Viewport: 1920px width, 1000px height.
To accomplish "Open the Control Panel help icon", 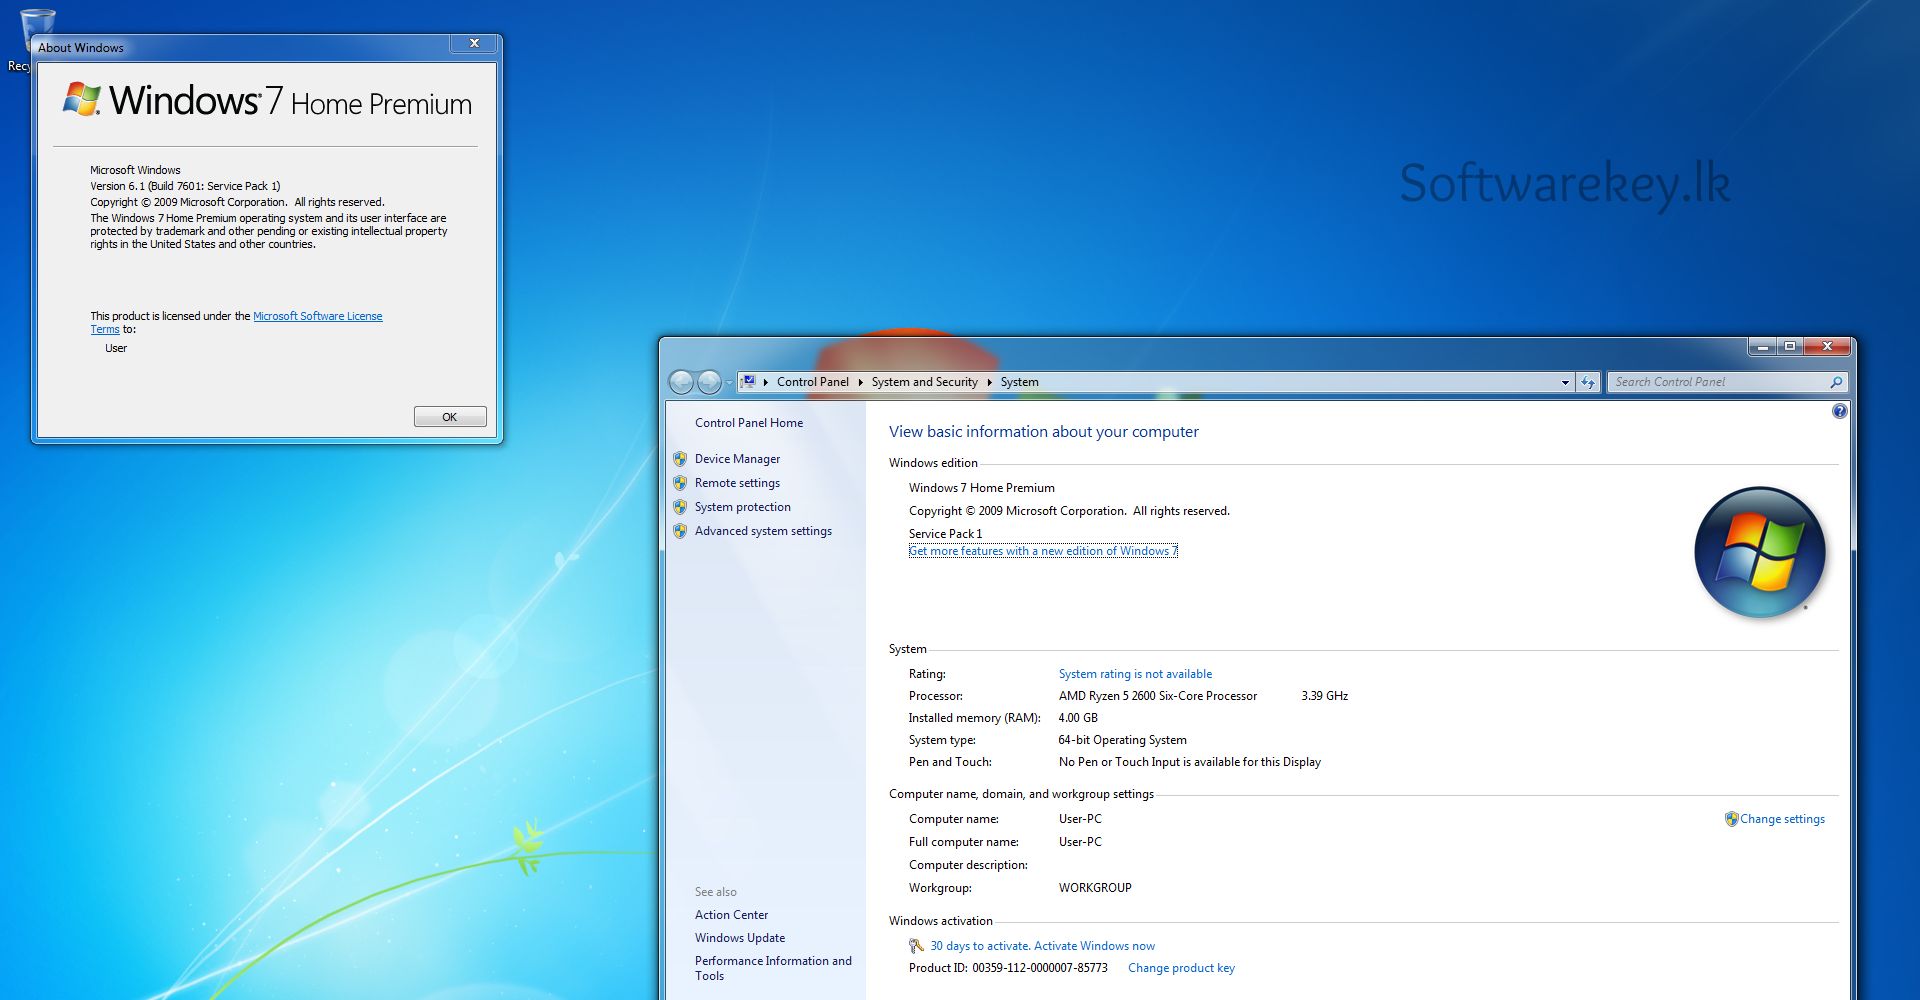I will (x=1839, y=411).
